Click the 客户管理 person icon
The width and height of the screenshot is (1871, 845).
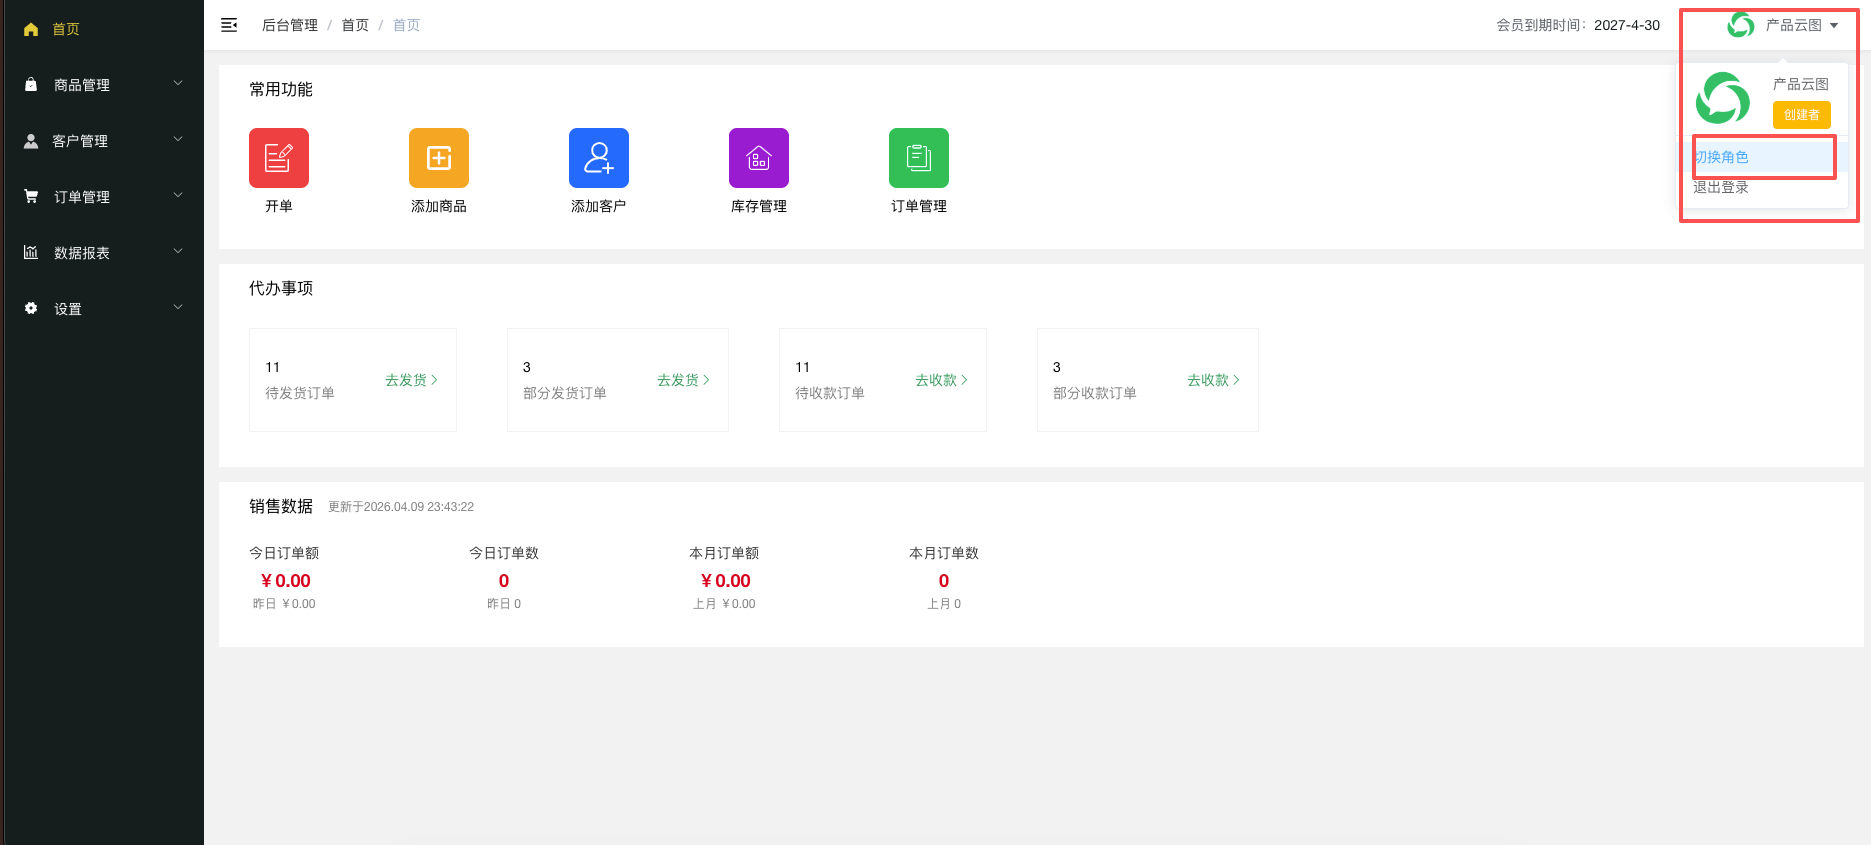(31, 141)
